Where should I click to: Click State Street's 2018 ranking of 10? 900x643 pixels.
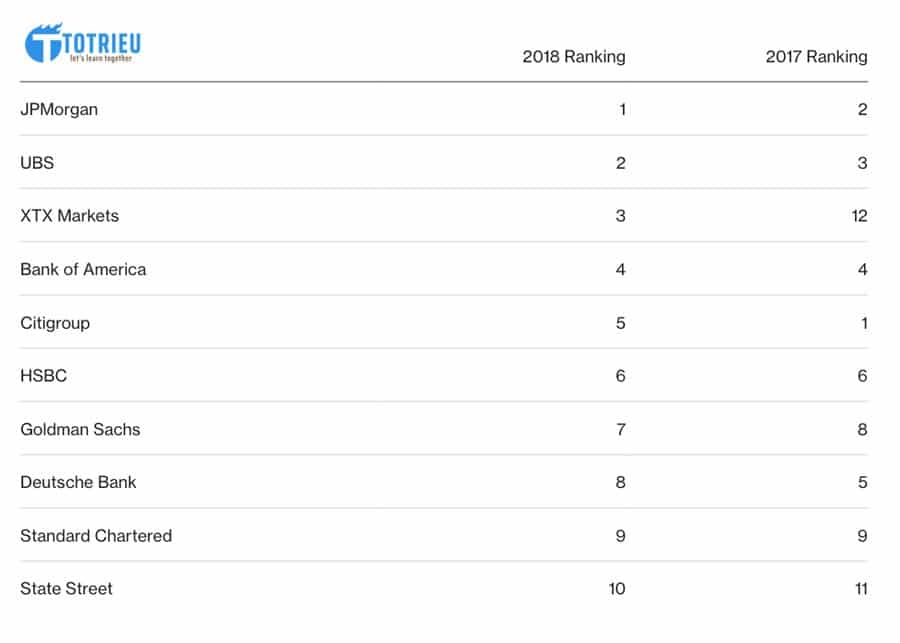pyautogui.click(x=616, y=589)
